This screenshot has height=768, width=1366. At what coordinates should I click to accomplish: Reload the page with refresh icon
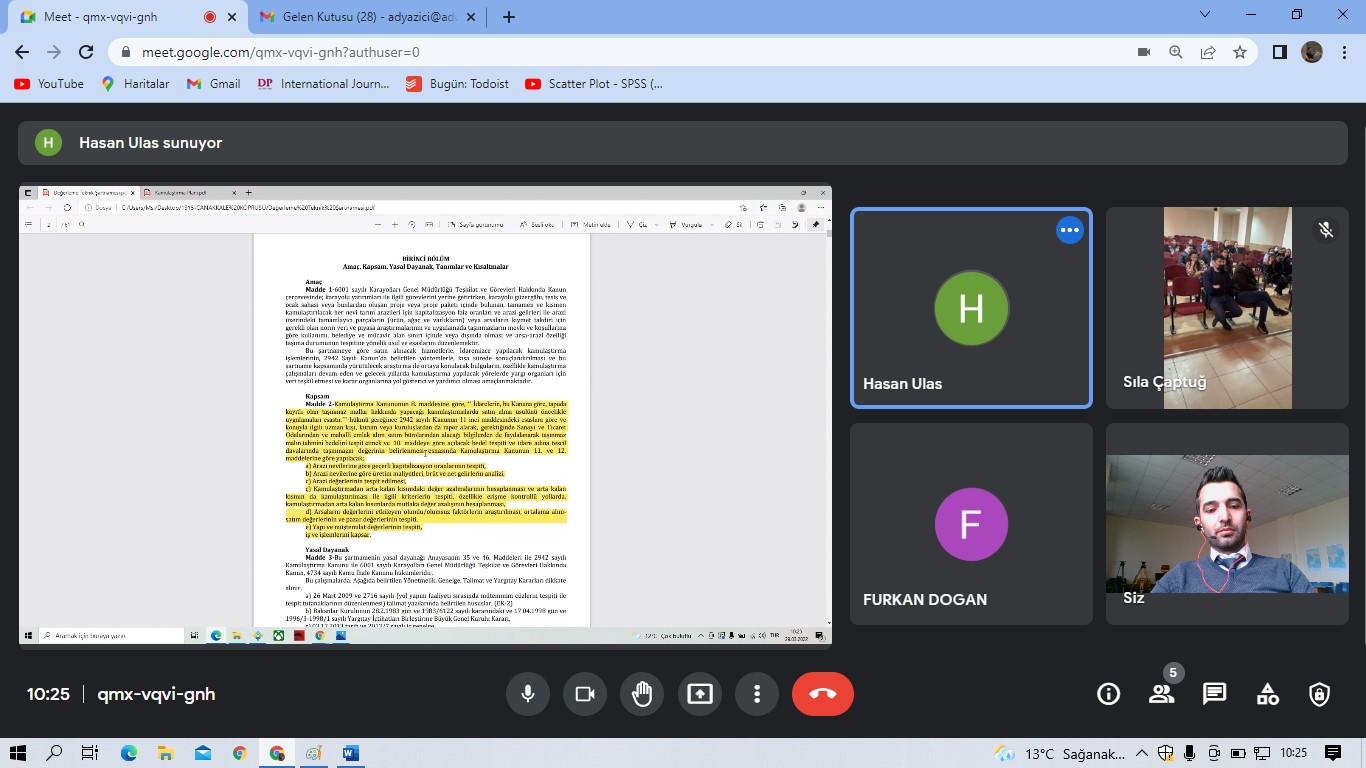click(x=86, y=52)
